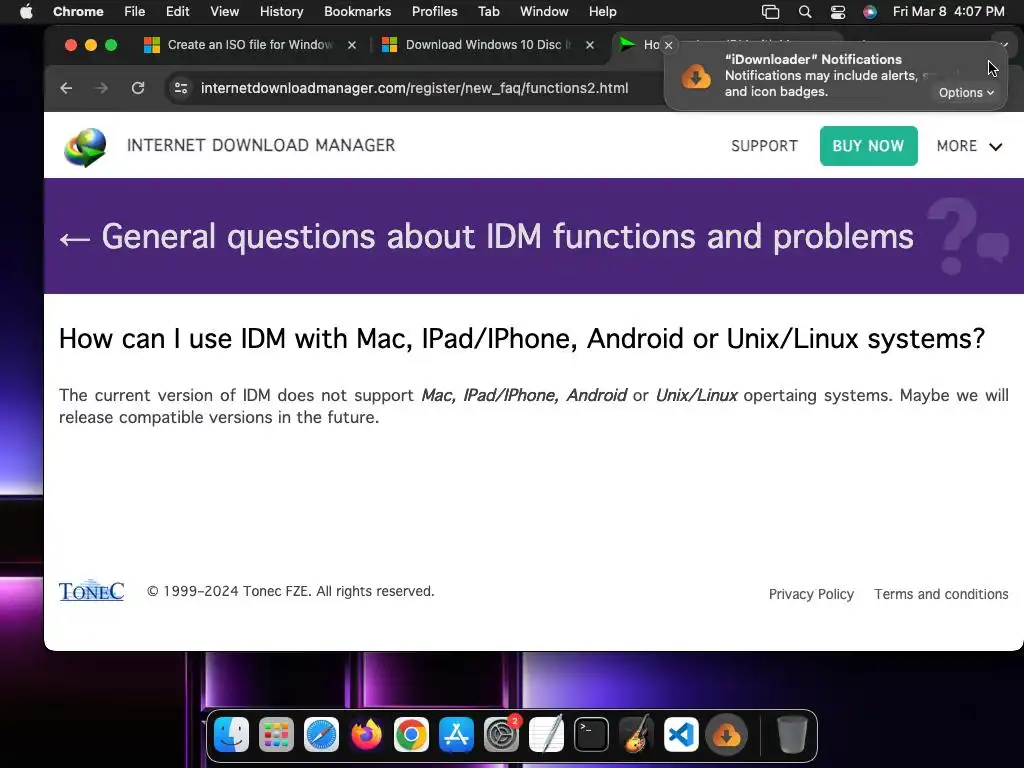The width and height of the screenshot is (1024, 768).
Task: Switch to Download Windows 10 Disc tab
Action: point(488,44)
